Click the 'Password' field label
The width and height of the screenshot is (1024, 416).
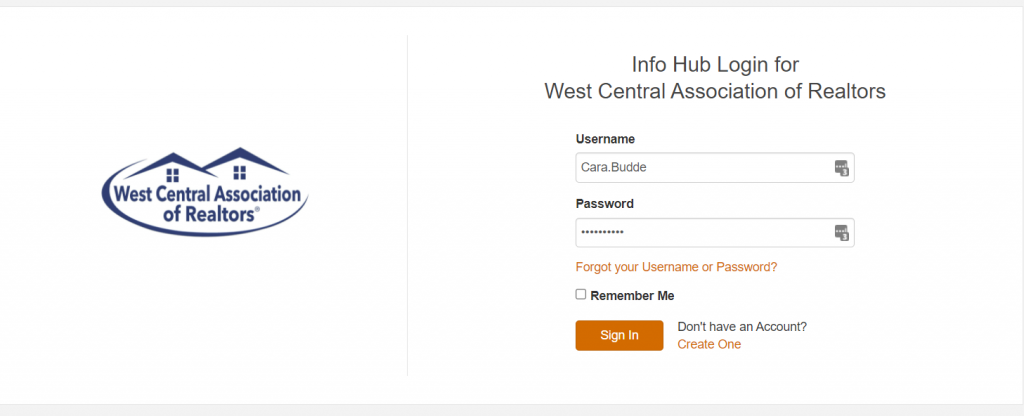coord(605,204)
